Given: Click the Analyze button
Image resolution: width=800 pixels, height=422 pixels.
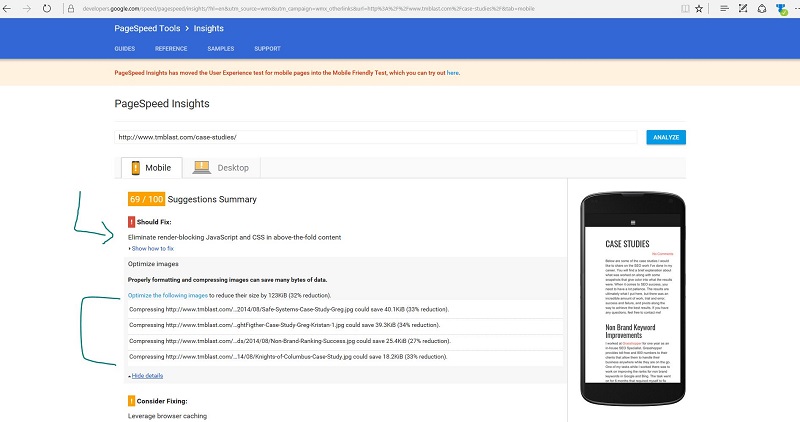Looking at the screenshot, I should [x=666, y=137].
